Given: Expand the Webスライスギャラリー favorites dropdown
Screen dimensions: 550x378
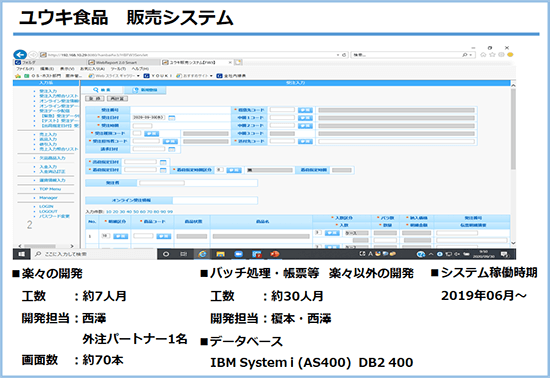Looking at the screenshot, I should tap(138, 76).
